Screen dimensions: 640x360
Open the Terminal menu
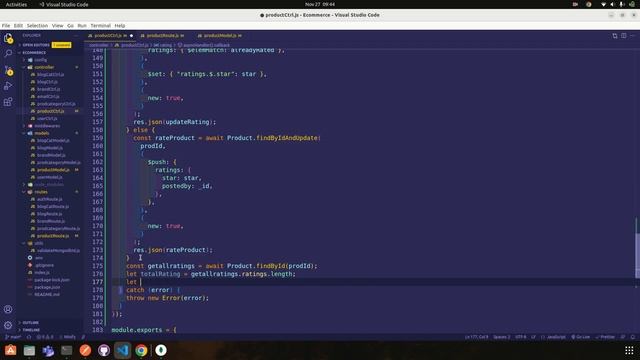click(100, 25)
